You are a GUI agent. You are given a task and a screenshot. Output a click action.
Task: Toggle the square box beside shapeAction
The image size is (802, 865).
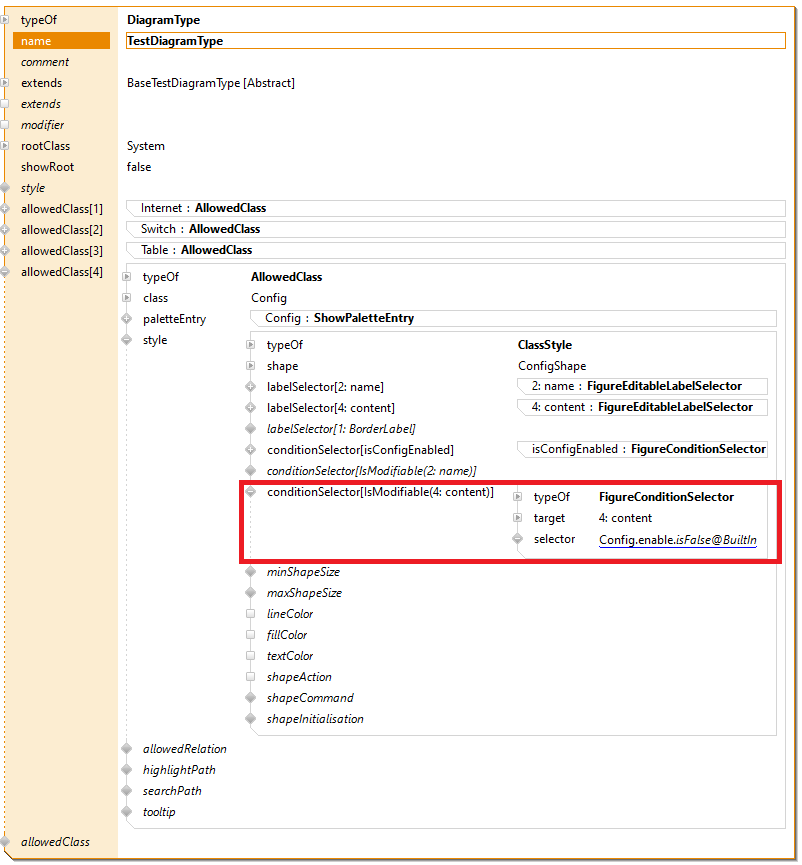tap(250, 677)
